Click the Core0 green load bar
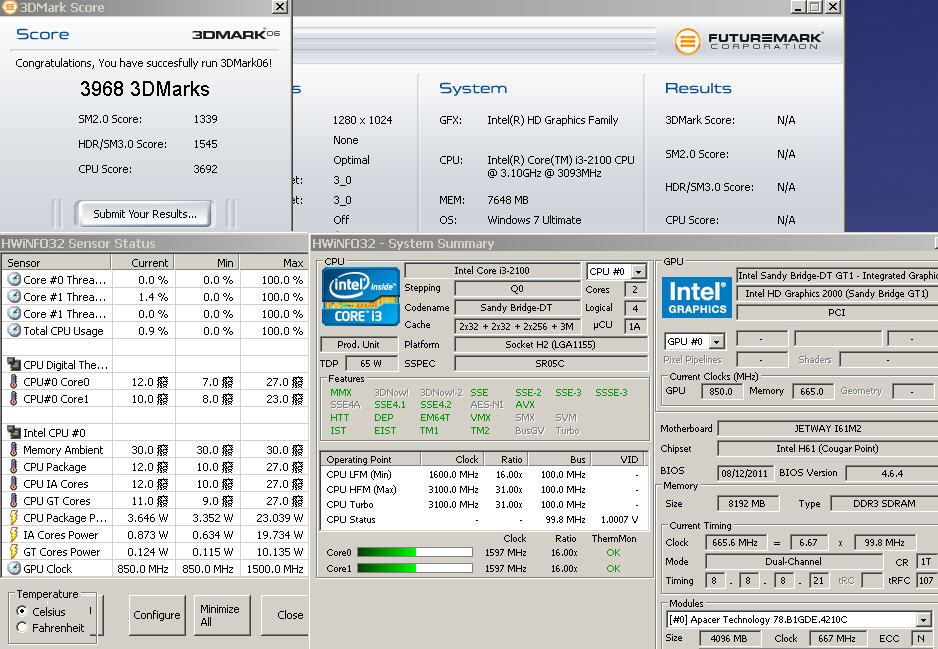The width and height of the screenshot is (938, 649). point(414,552)
